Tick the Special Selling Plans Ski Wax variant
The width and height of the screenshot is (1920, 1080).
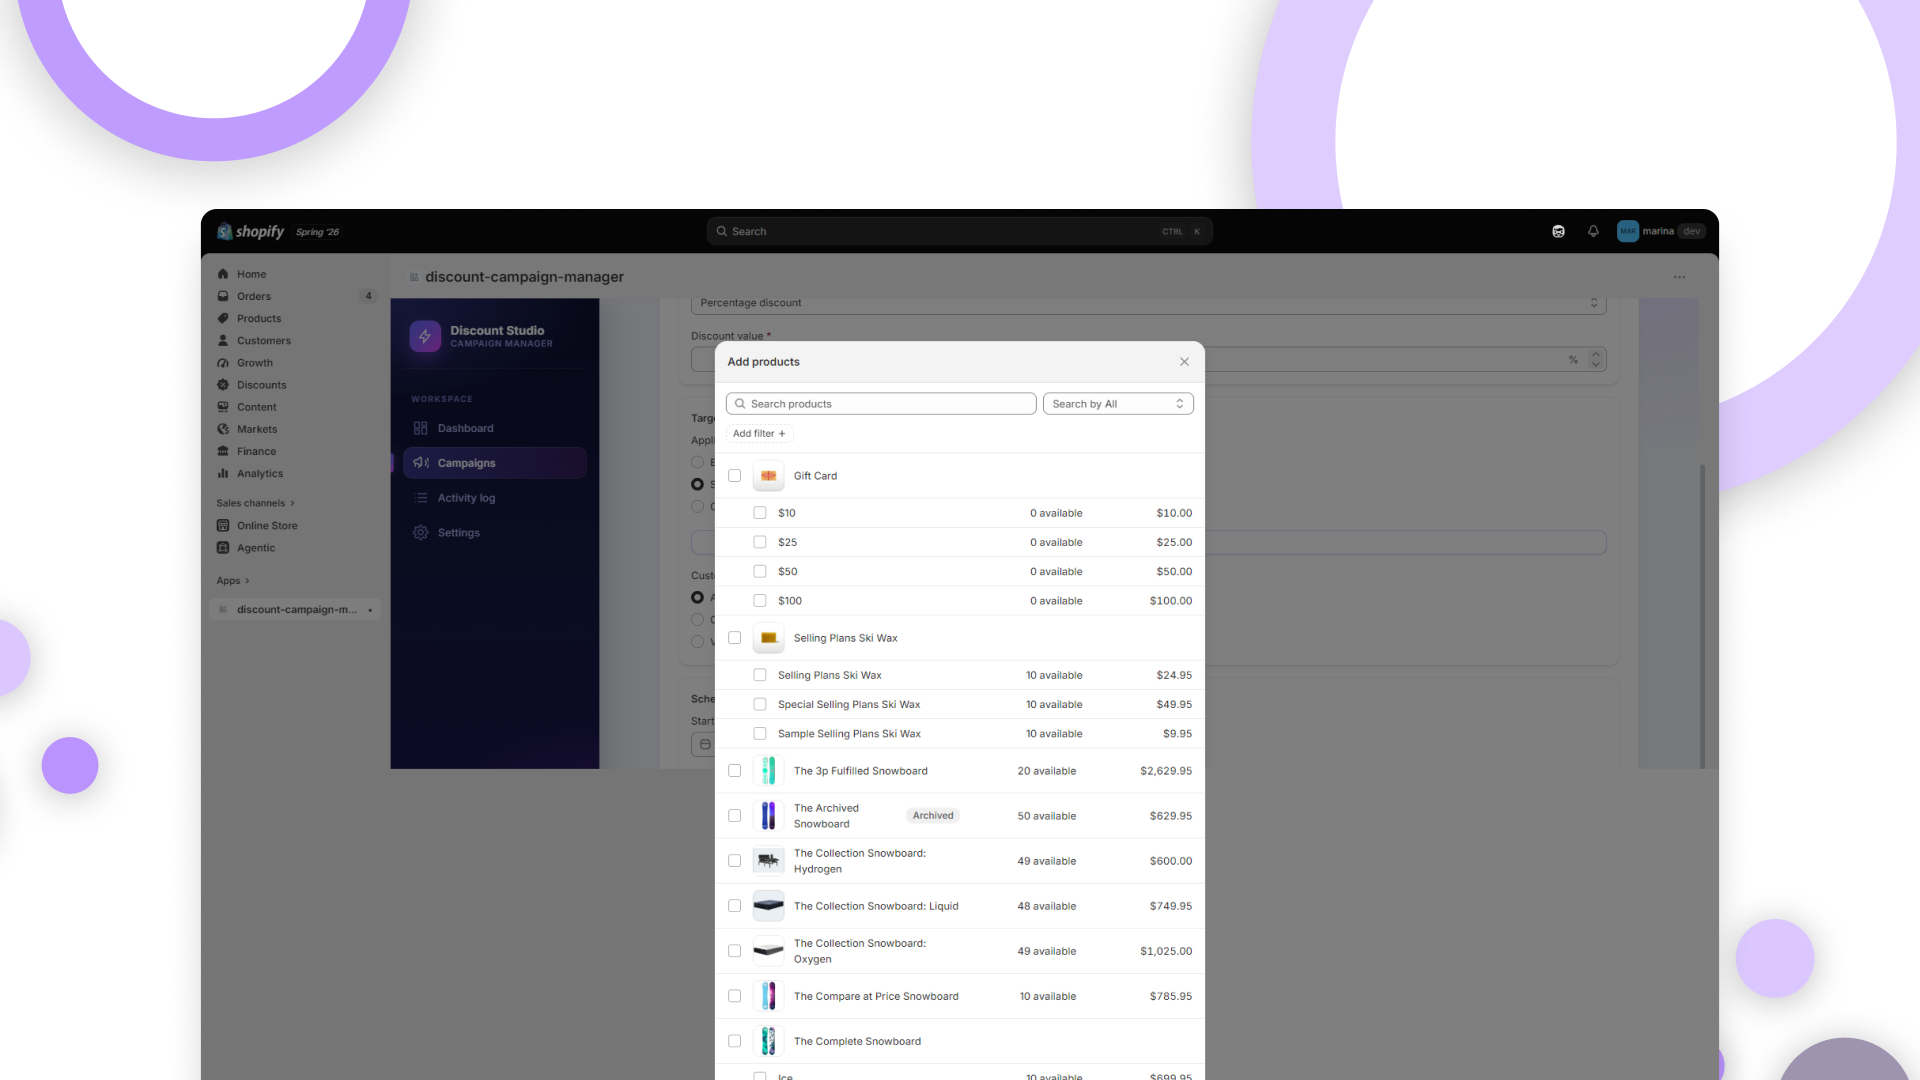(x=760, y=704)
